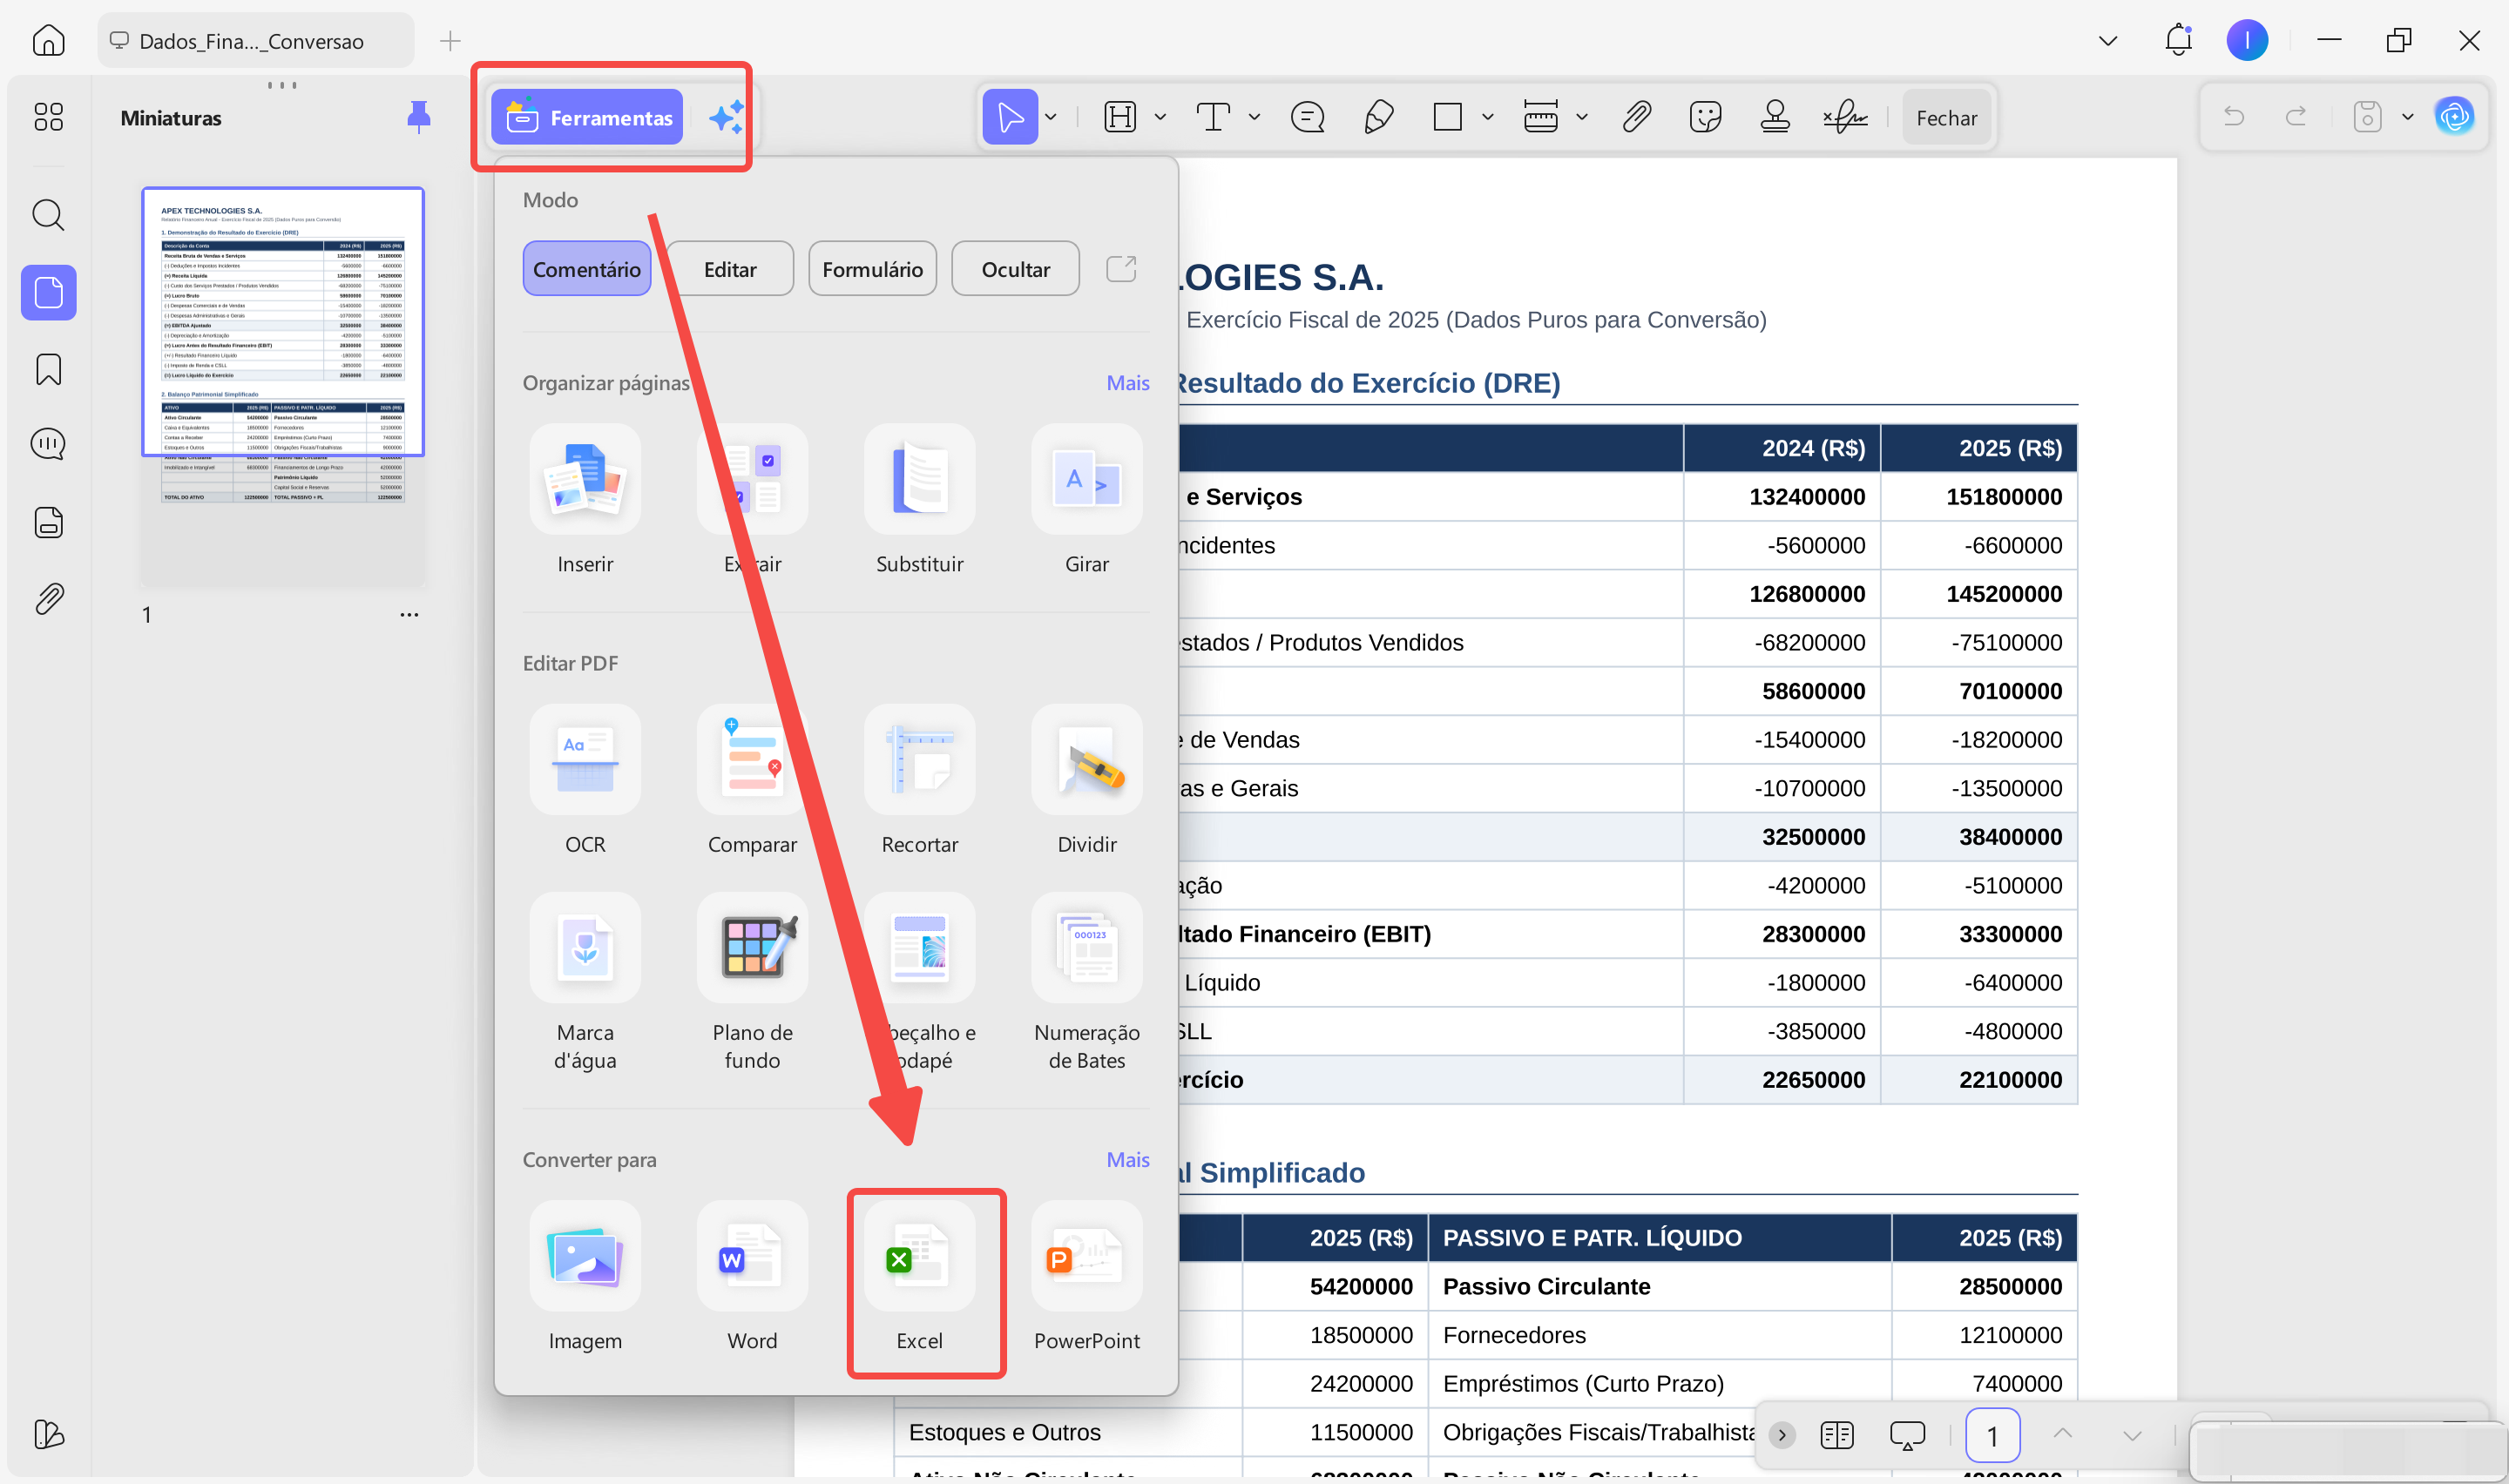The height and width of the screenshot is (1484, 2509).
Task: Open mode panel in external window icon
Action: click(x=1121, y=269)
